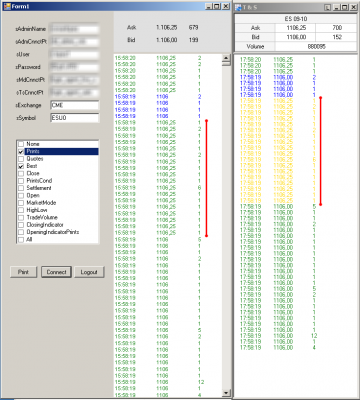The width and height of the screenshot is (360, 400).
Task: Click the Print button
Action: tap(23, 272)
